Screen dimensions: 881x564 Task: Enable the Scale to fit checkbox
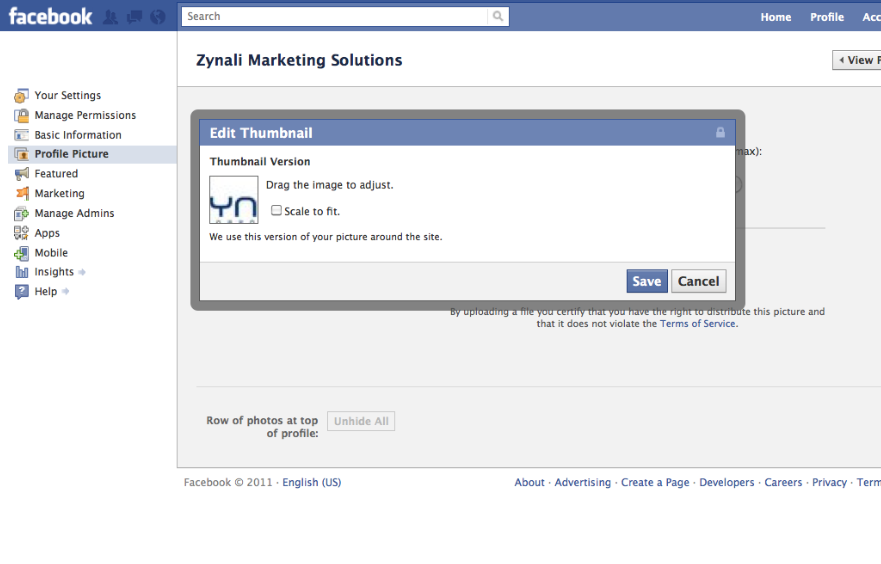[x=276, y=210]
